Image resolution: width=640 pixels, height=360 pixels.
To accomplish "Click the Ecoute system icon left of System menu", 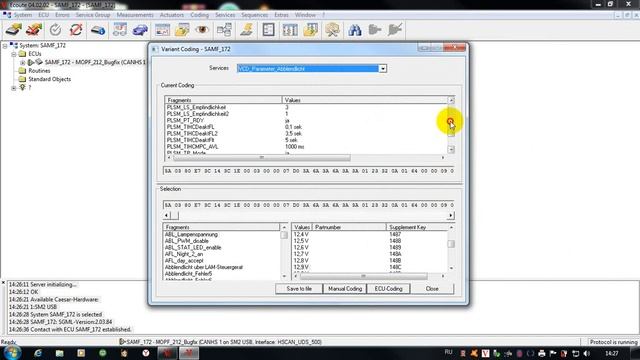I will [7, 15].
